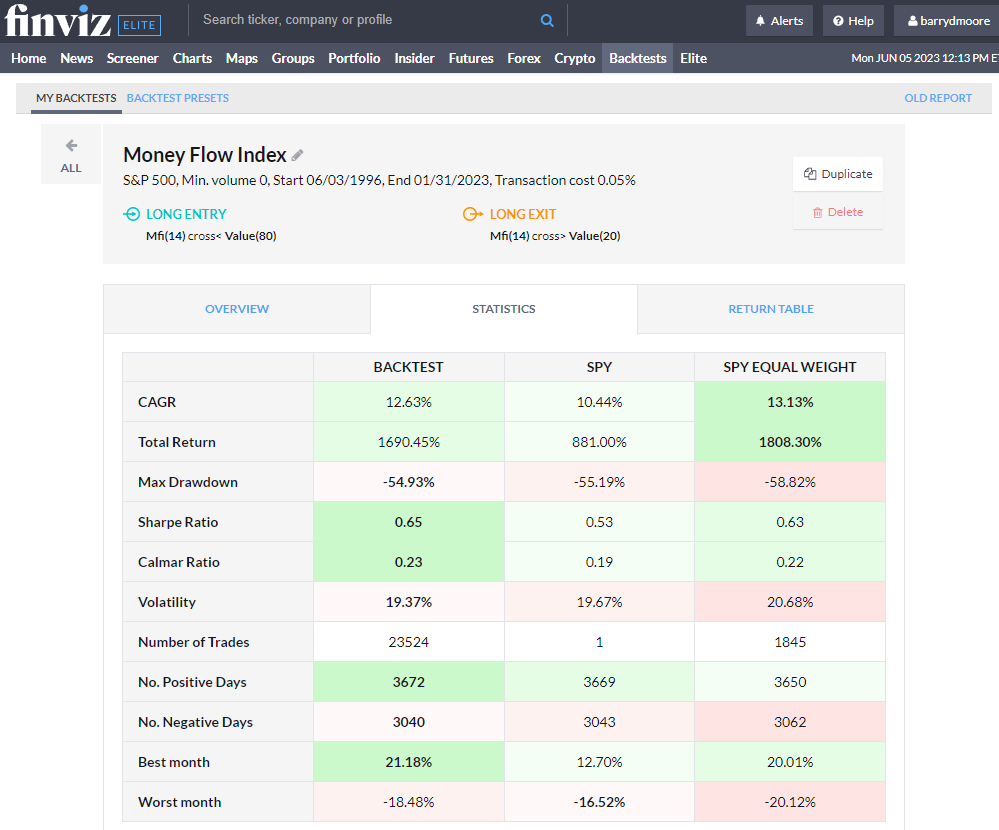Click the LONG ENTRY circle arrow icon

tap(131, 214)
